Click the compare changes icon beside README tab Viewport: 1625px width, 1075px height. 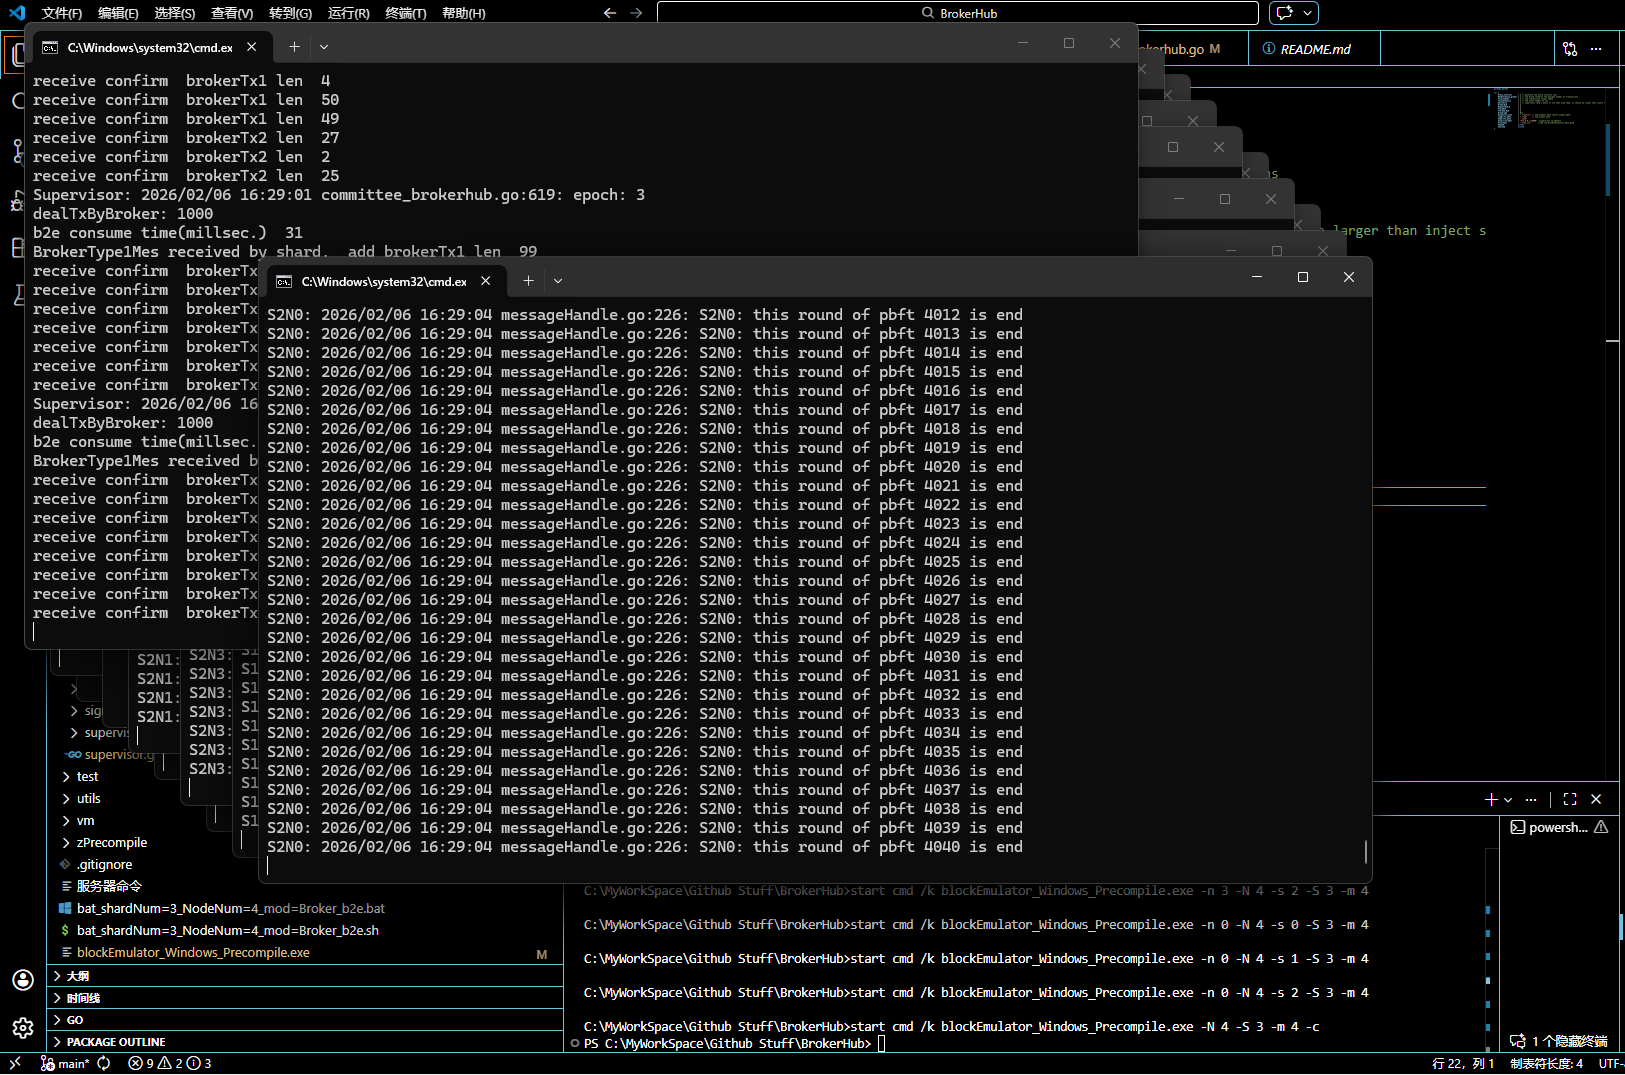(x=1570, y=49)
